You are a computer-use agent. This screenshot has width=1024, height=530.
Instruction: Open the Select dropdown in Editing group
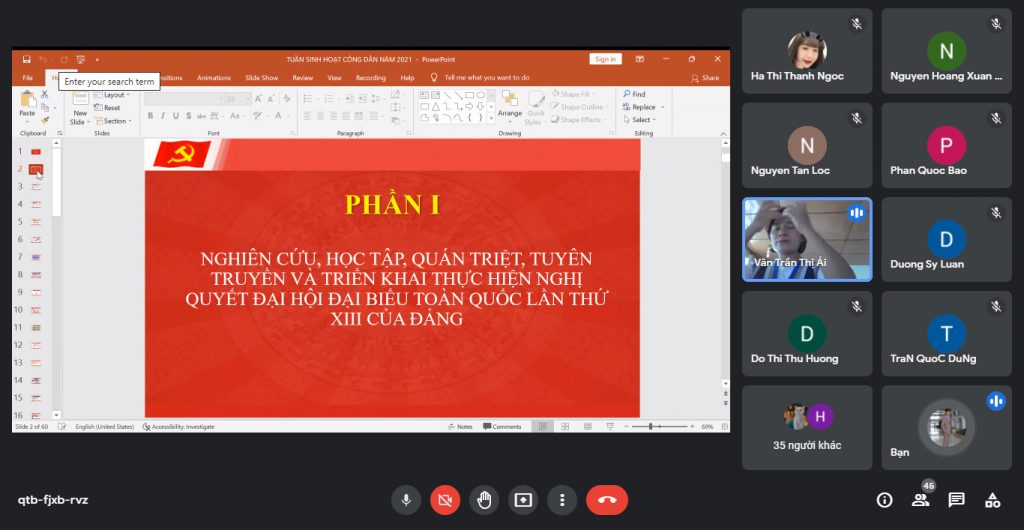point(642,120)
